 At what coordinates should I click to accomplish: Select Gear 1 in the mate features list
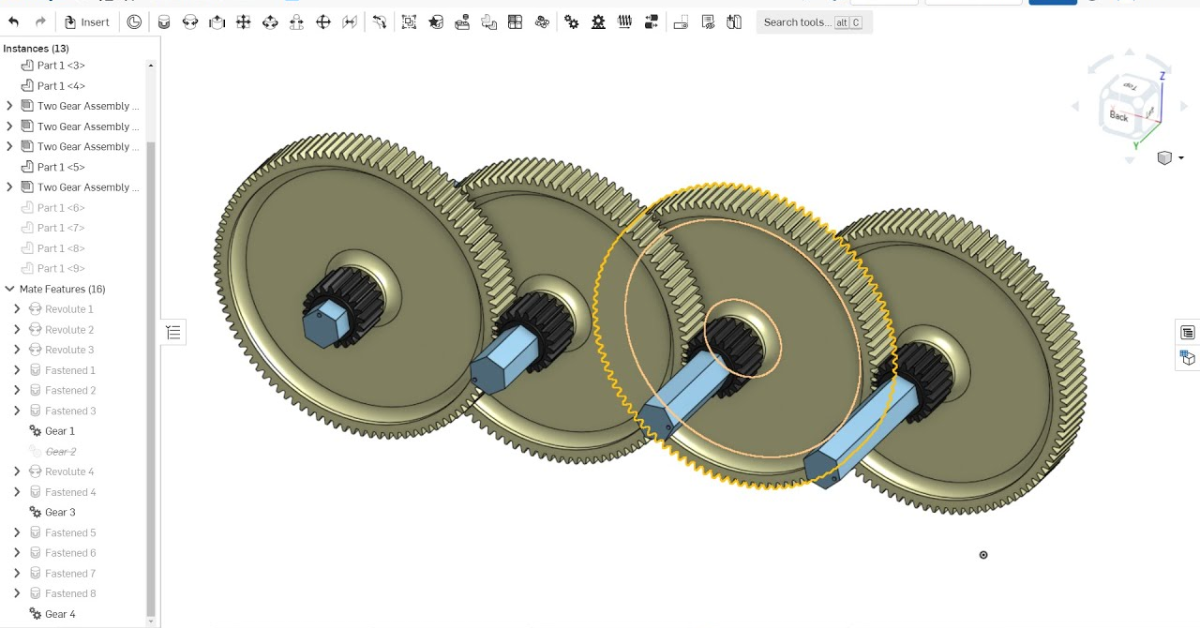point(59,431)
